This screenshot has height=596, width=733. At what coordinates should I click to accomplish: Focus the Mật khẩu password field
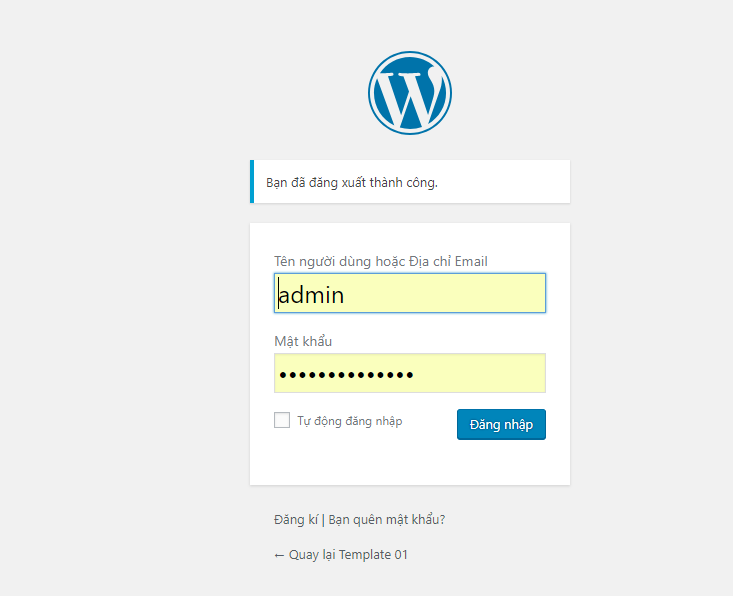pyautogui.click(x=410, y=373)
